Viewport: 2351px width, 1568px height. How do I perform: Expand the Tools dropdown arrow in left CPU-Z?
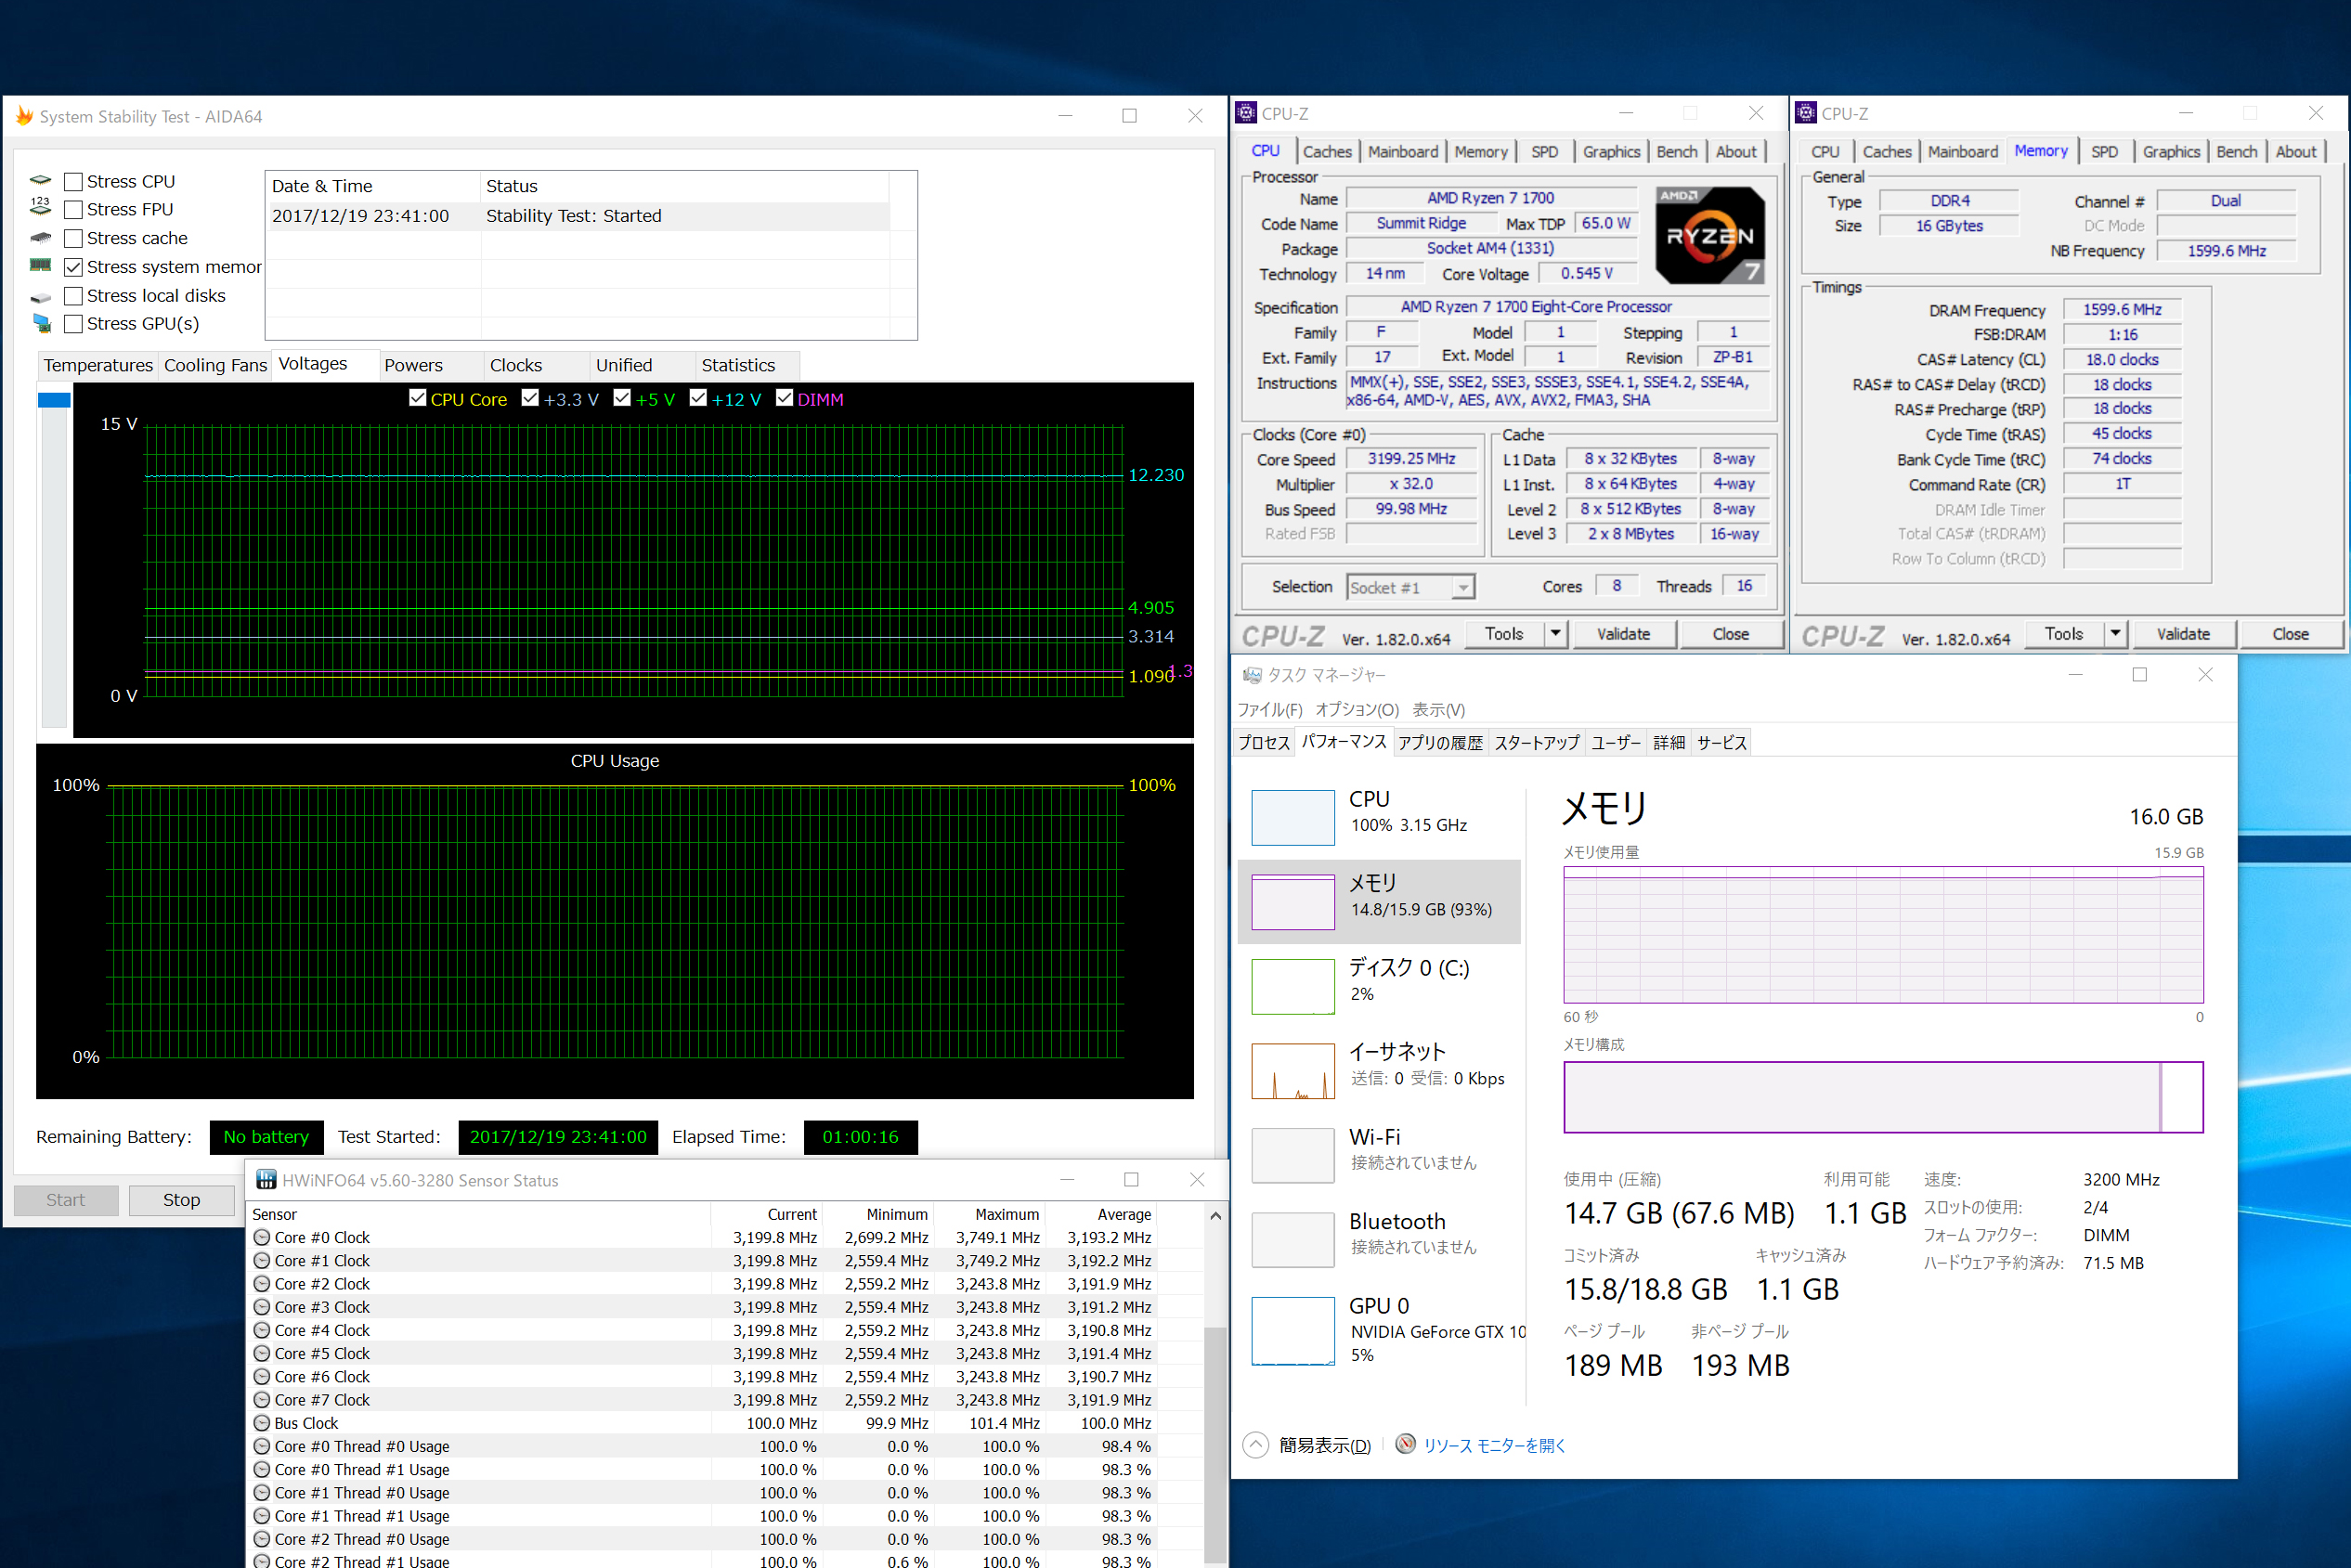(x=1555, y=634)
